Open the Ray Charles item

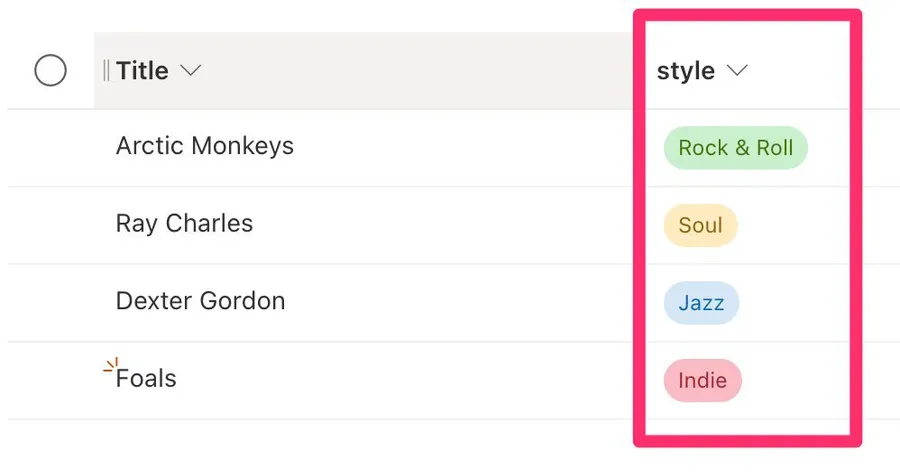pyautogui.click(x=184, y=223)
